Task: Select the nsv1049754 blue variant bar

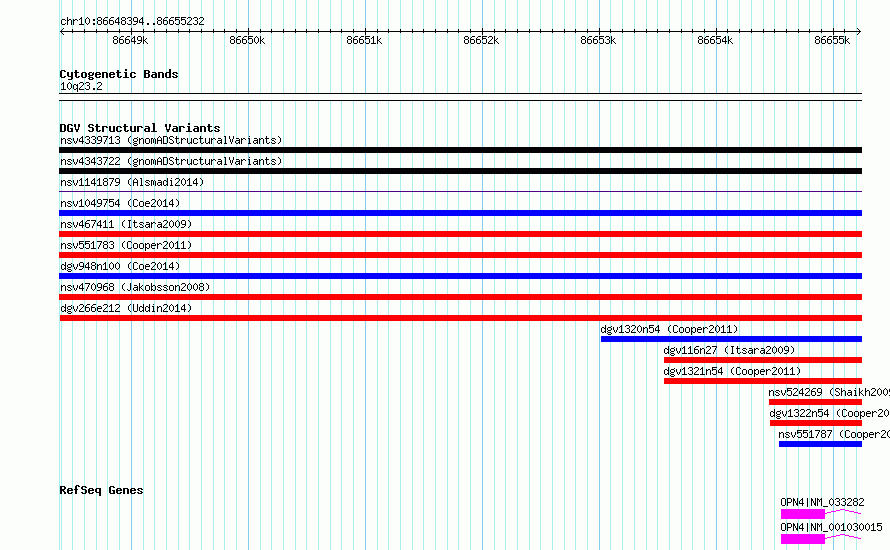Action: click(460, 213)
